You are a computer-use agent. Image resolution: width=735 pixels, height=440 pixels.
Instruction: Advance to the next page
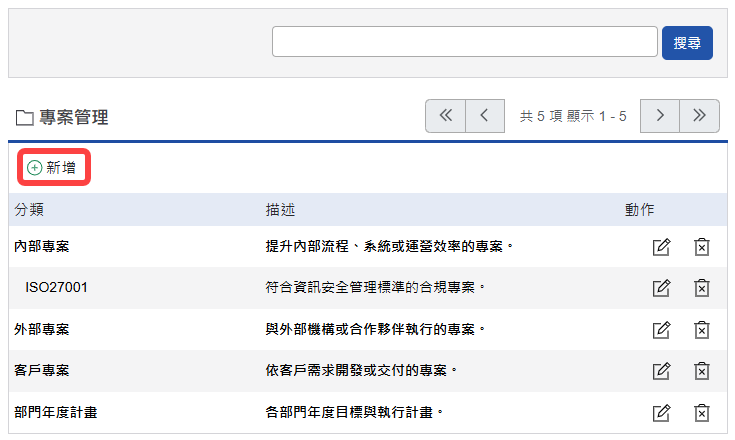[660, 116]
